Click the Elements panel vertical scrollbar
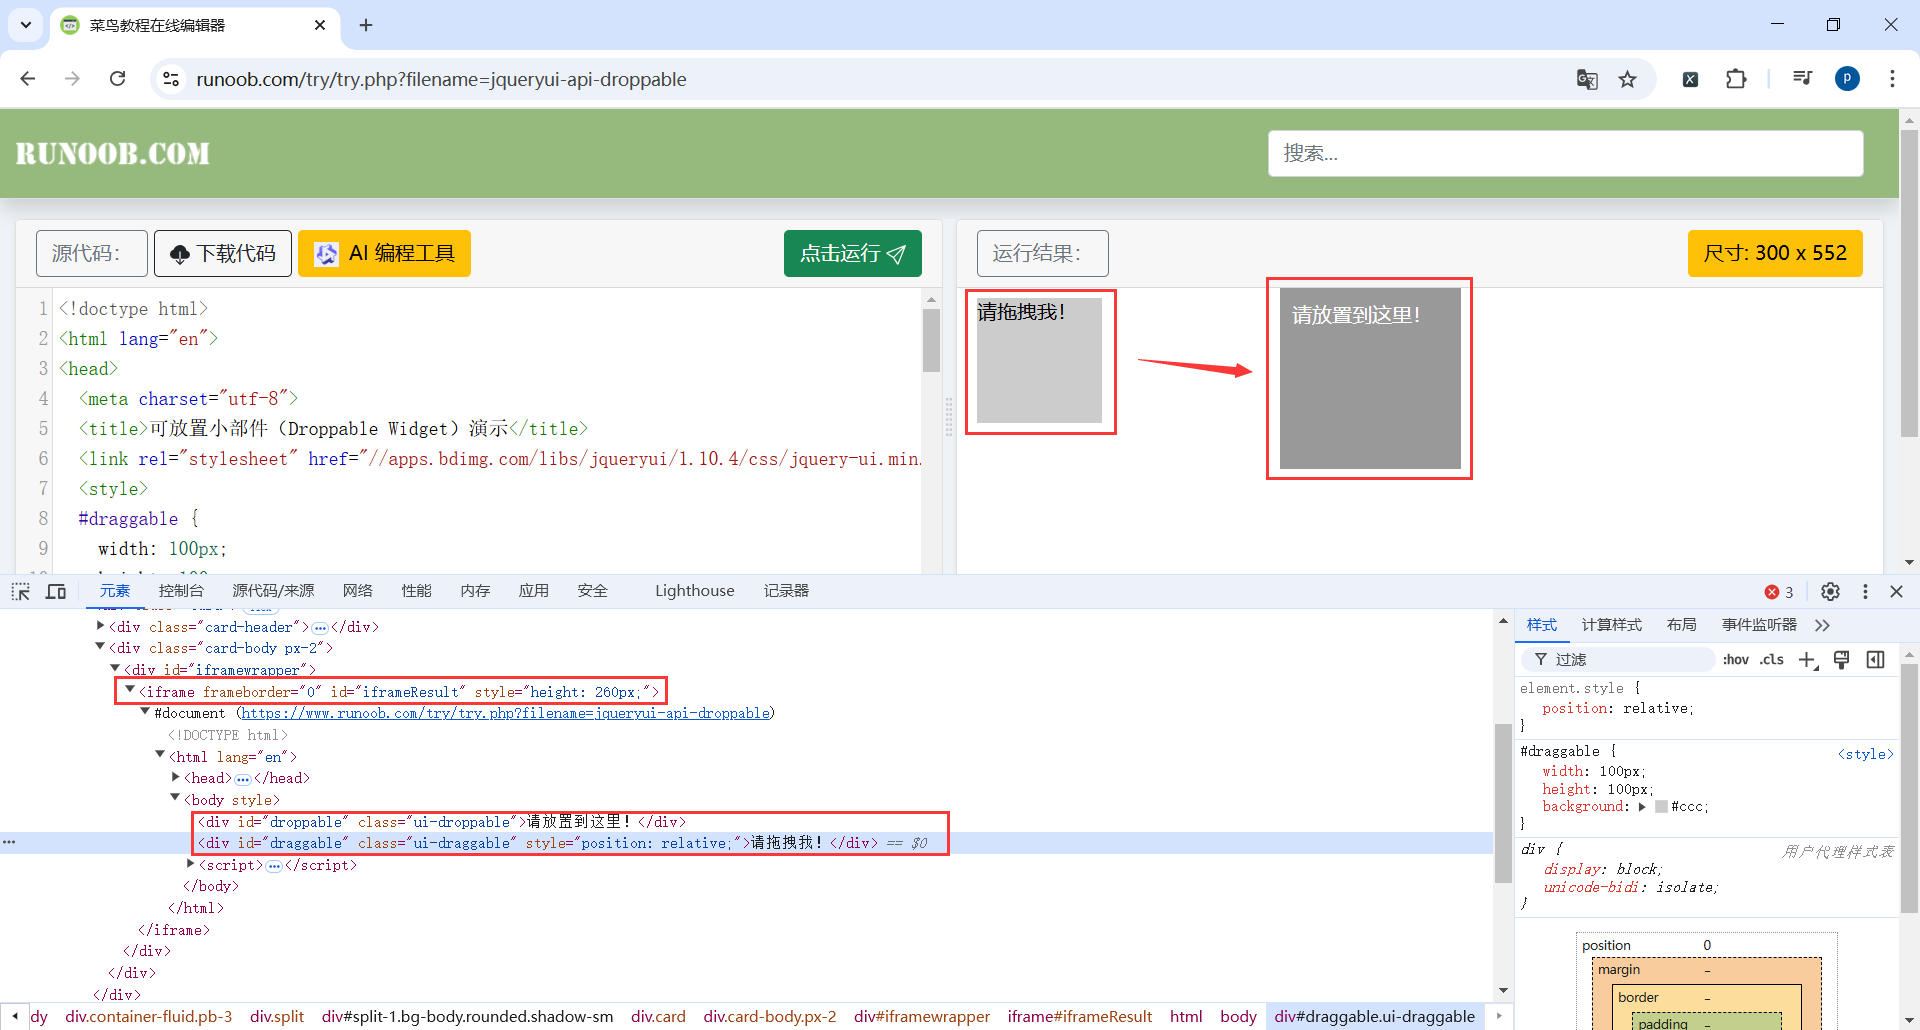Viewport: 1920px width, 1030px height. click(x=1503, y=805)
